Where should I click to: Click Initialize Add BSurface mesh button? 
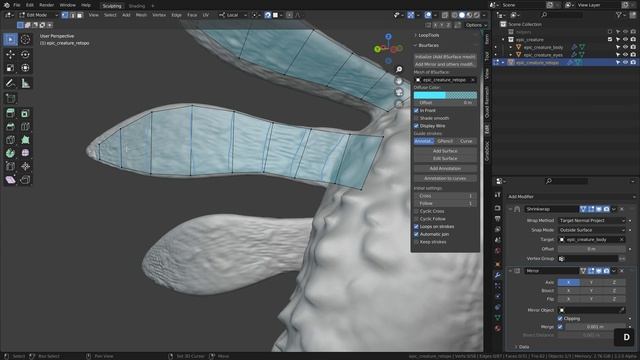[x=445, y=57]
